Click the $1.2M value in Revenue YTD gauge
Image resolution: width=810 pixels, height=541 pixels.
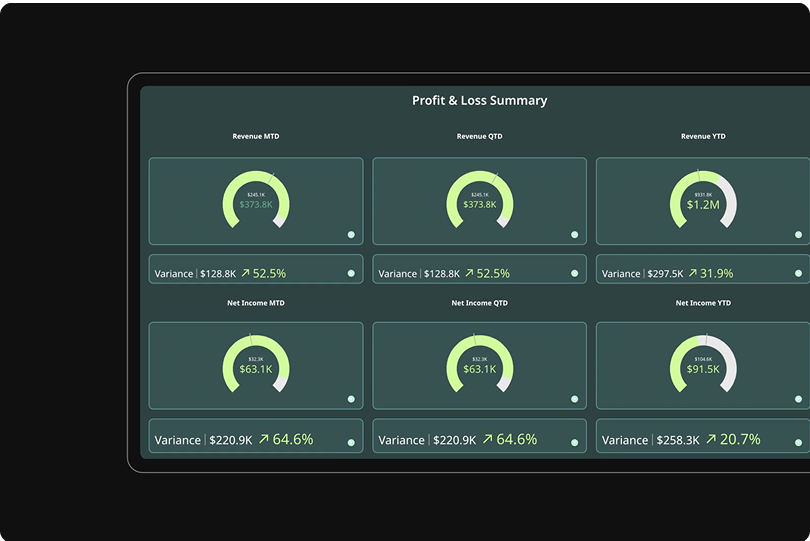[703, 205]
